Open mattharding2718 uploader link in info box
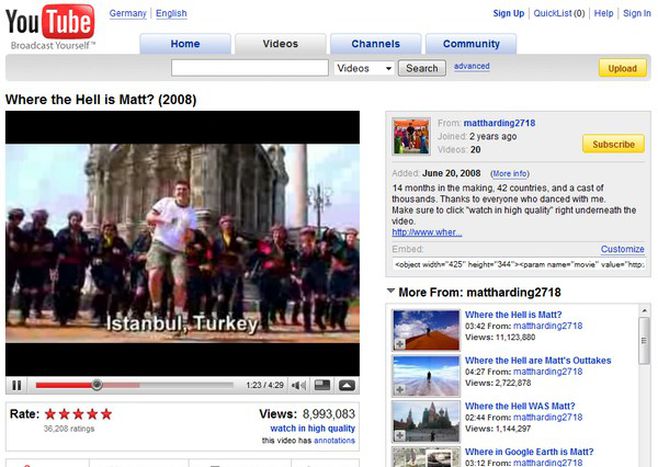The height and width of the screenshot is (467, 658). 499,123
